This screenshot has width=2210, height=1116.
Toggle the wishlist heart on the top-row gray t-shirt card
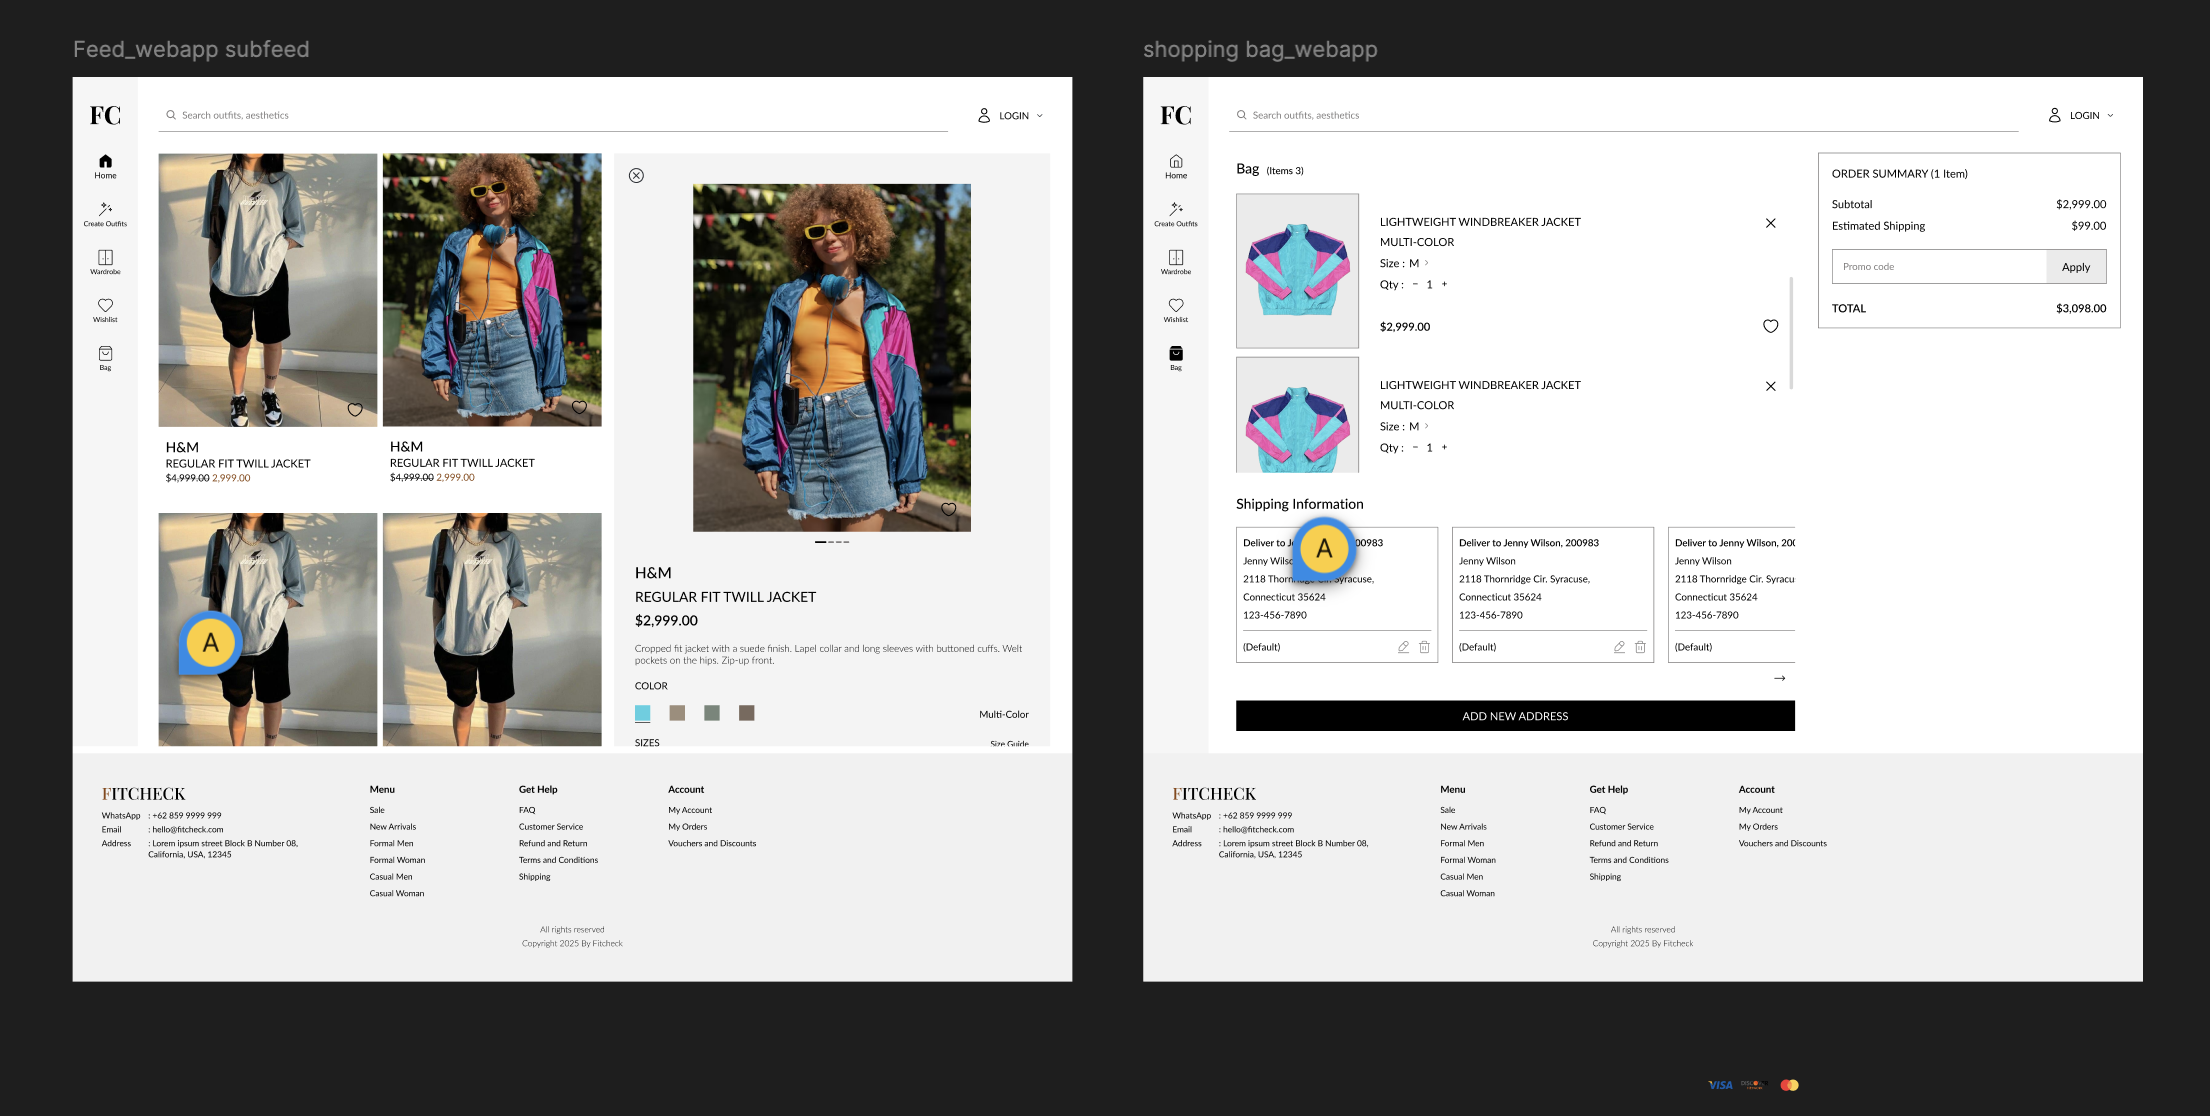[355, 409]
